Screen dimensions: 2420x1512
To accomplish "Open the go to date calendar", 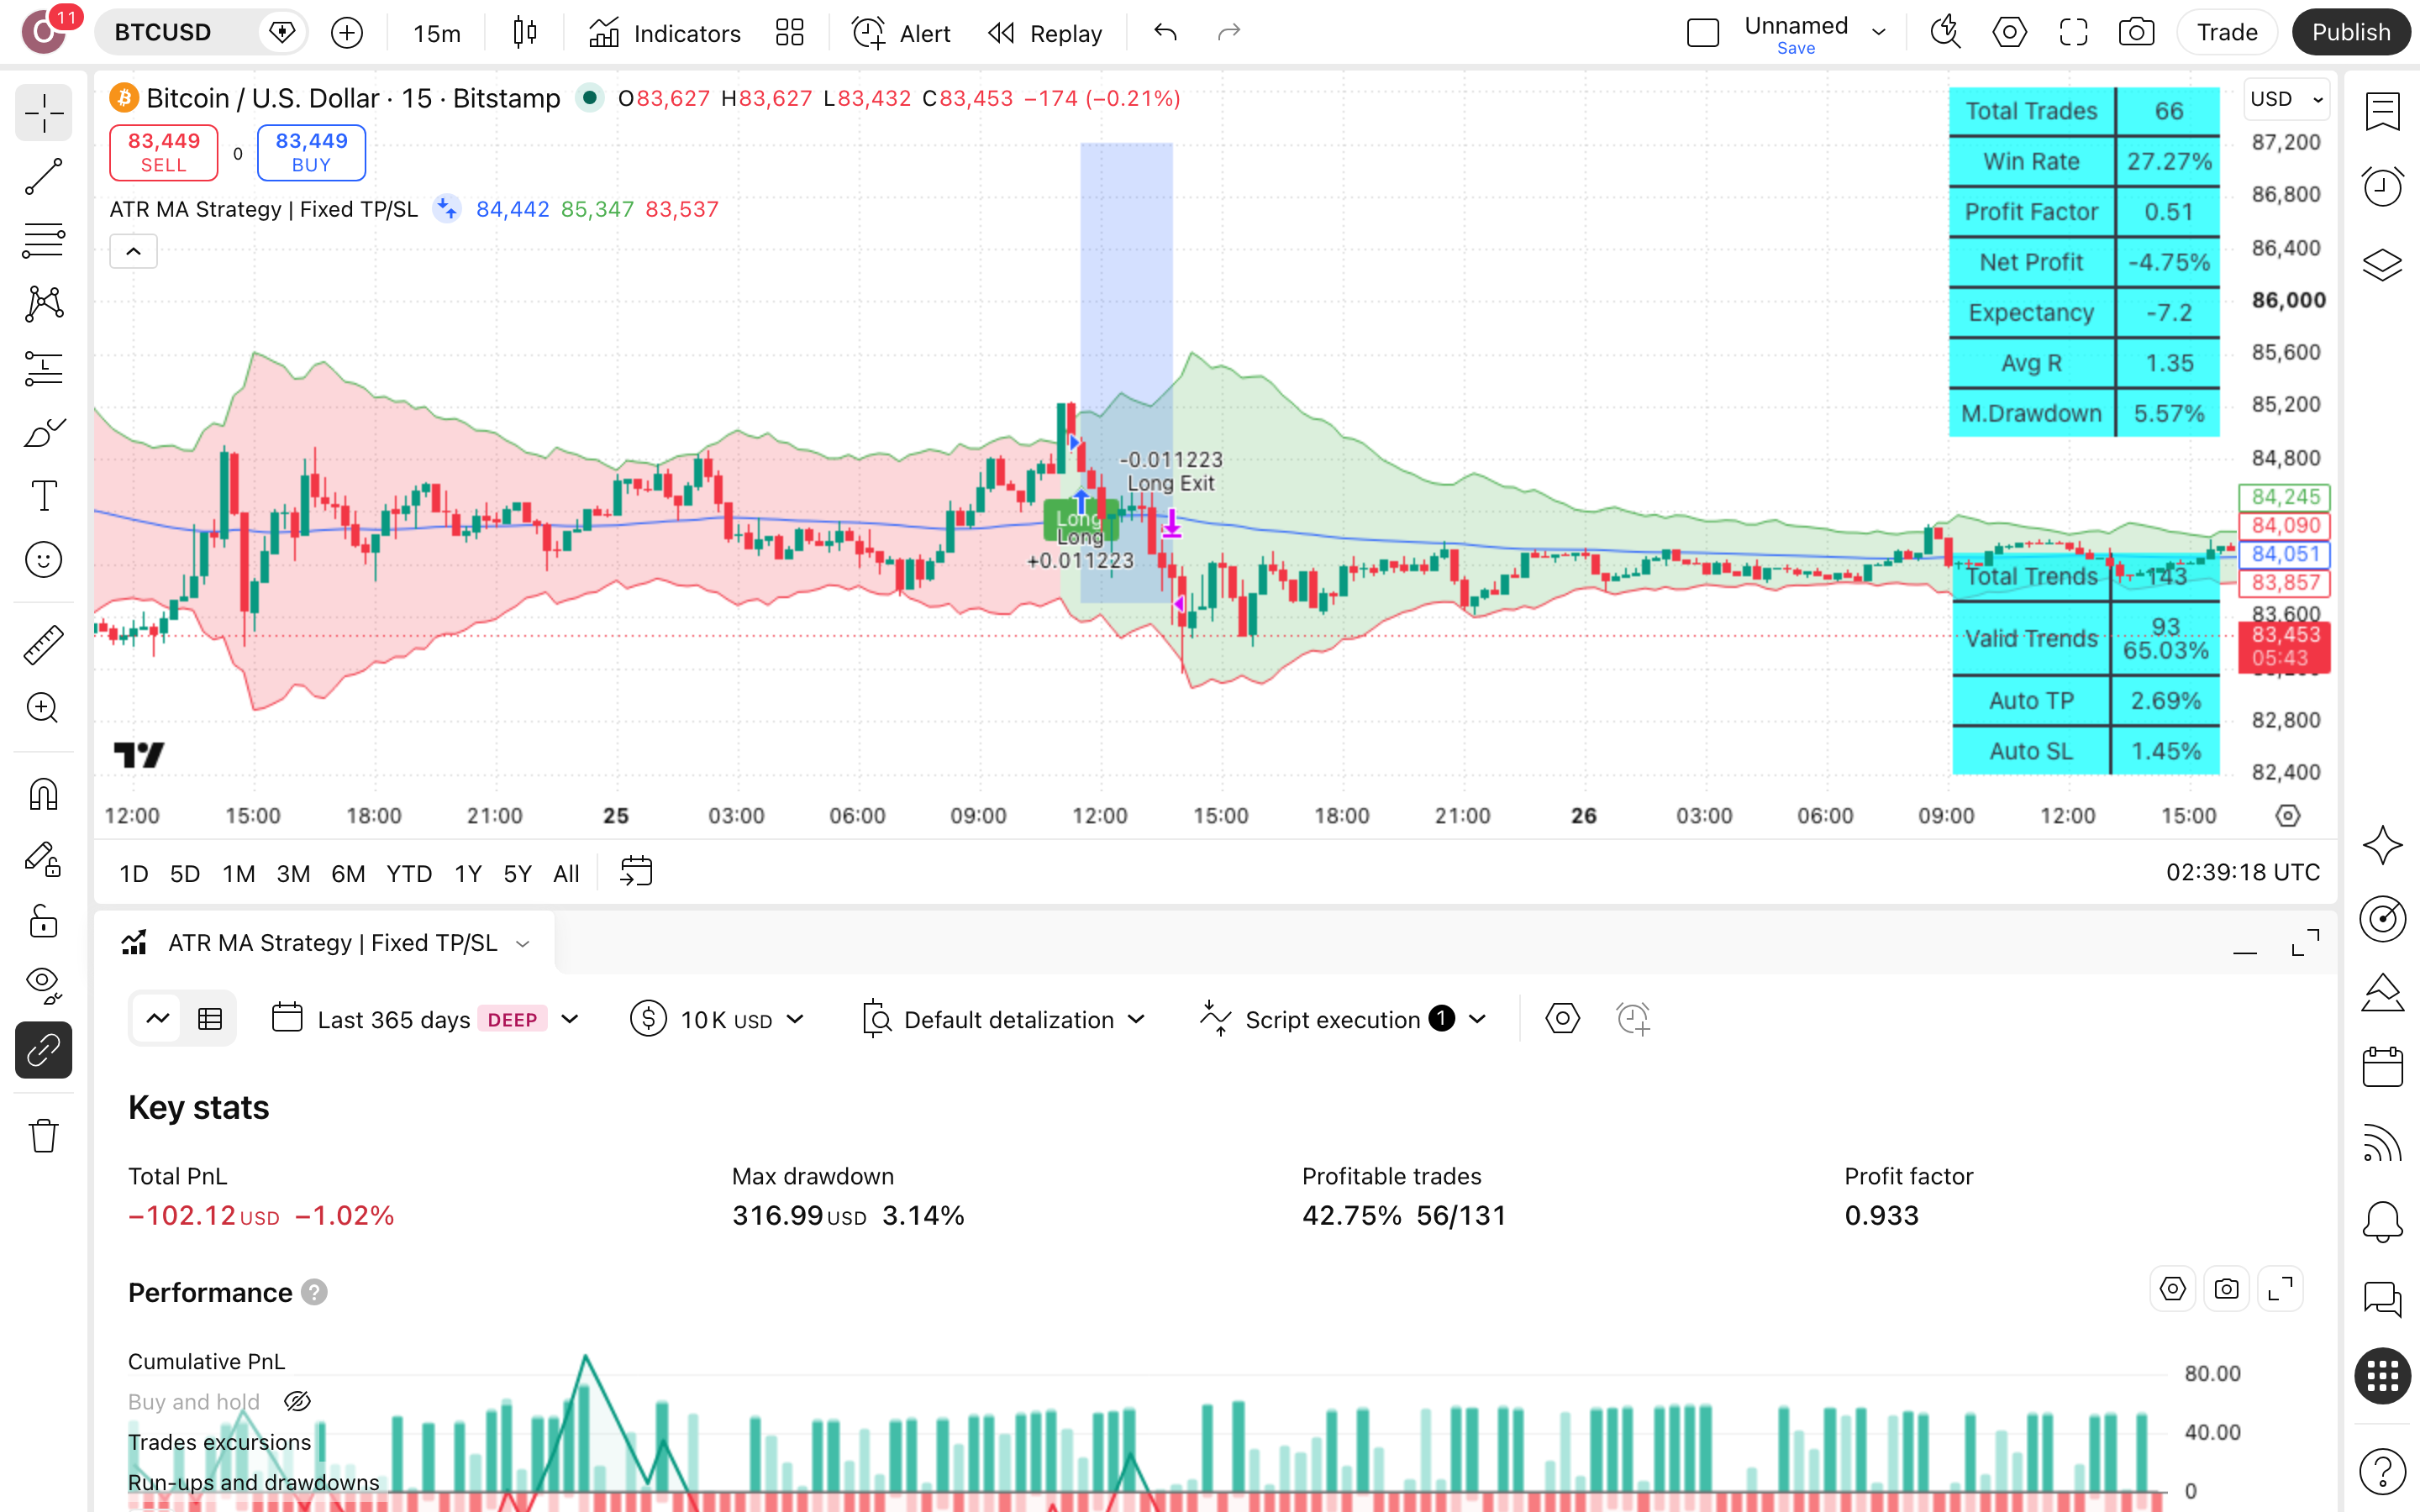I will (x=636, y=872).
